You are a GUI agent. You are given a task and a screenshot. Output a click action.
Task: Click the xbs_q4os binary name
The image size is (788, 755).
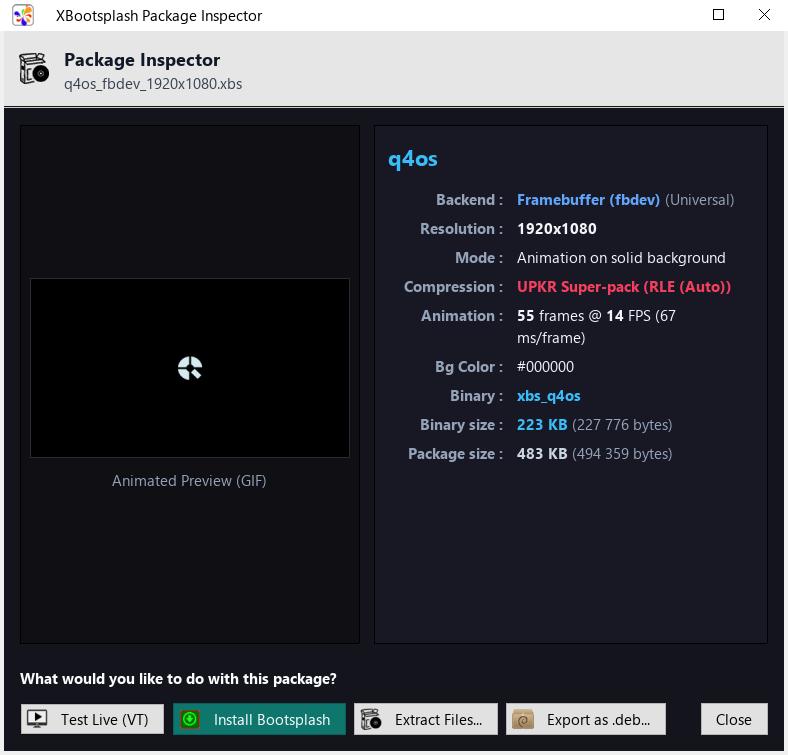[548, 396]
